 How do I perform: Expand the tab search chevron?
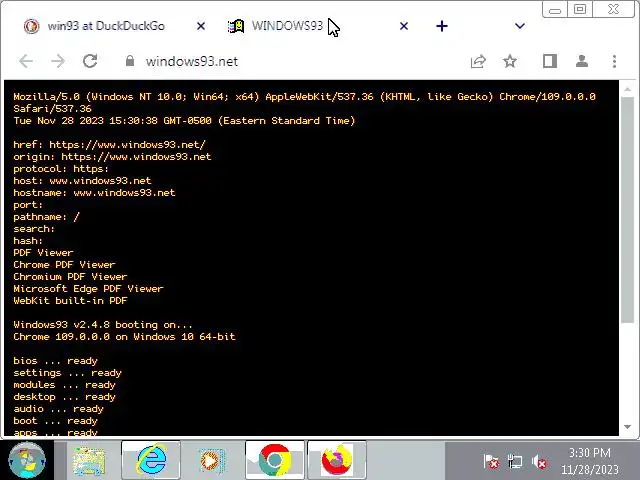tap(520, 26)
